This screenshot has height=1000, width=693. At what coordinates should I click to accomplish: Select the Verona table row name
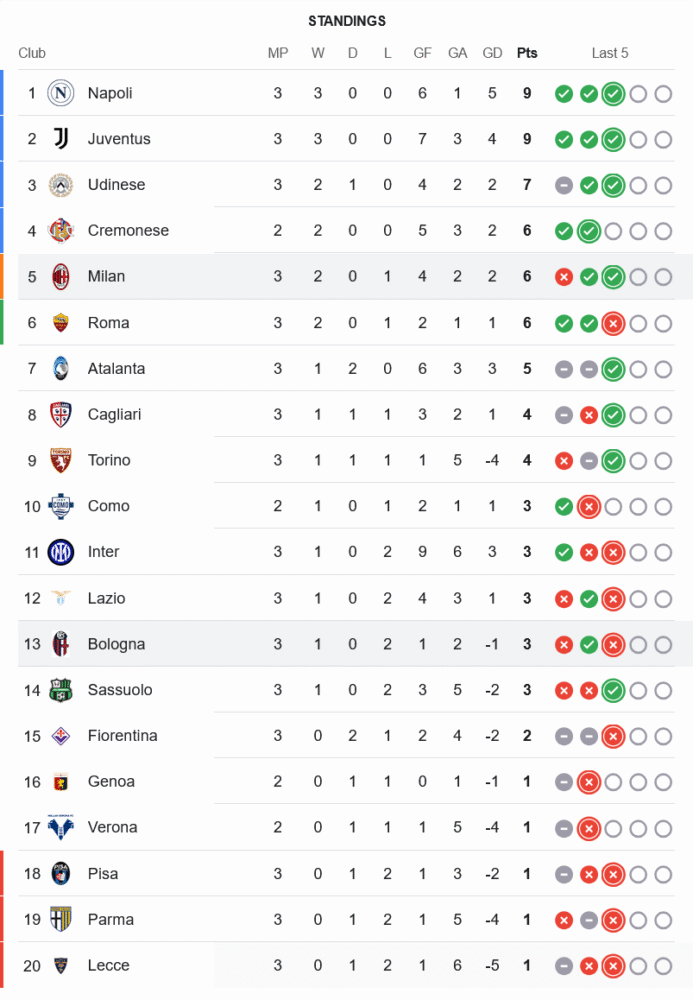[x=112, y=827]
